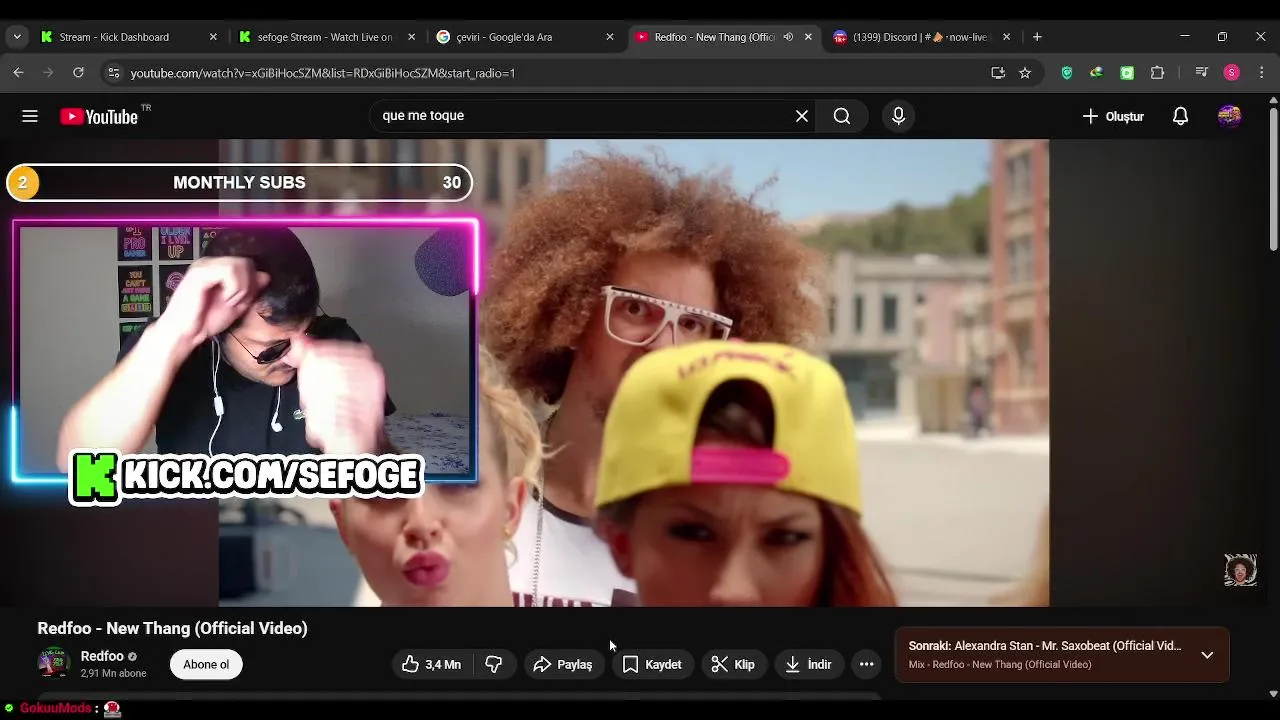Create a clip with Klip
This screenshot has height=720, width=1280.
click(733, 664)
